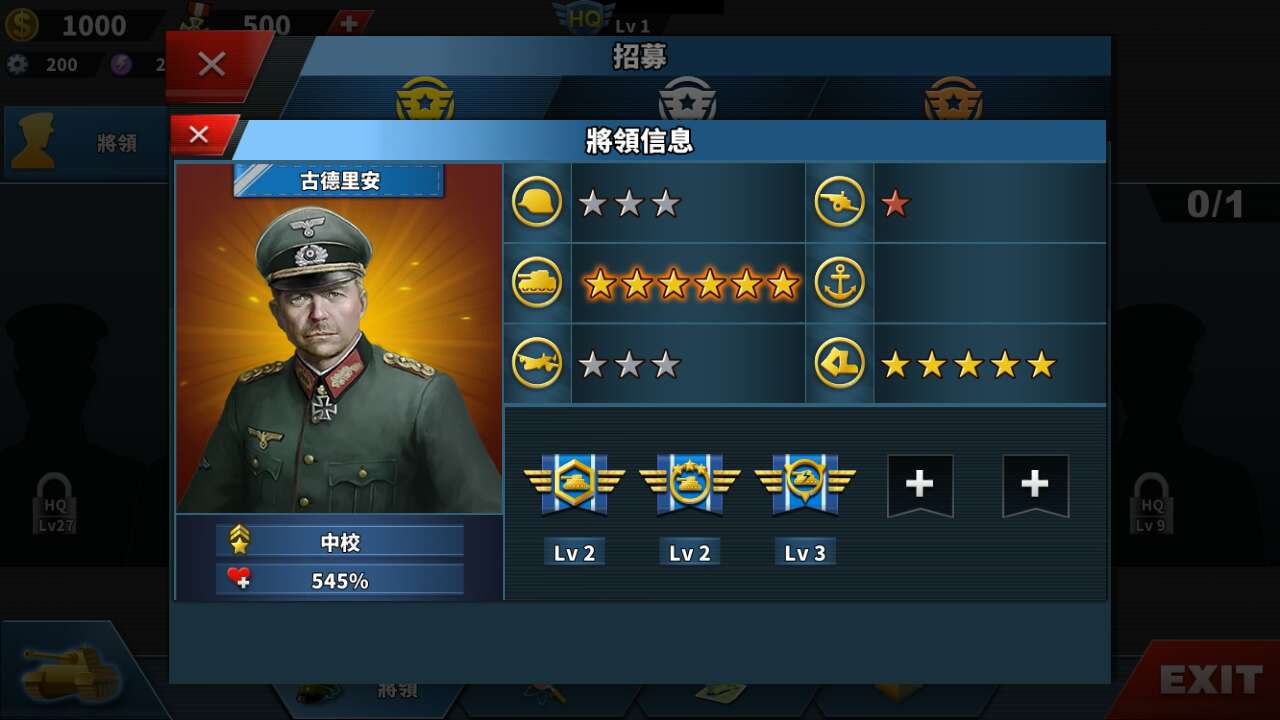Select the tank armor ability icon
Image resolution: width=1280 pixels, height=720 pixels.
[x=537, y=283]
